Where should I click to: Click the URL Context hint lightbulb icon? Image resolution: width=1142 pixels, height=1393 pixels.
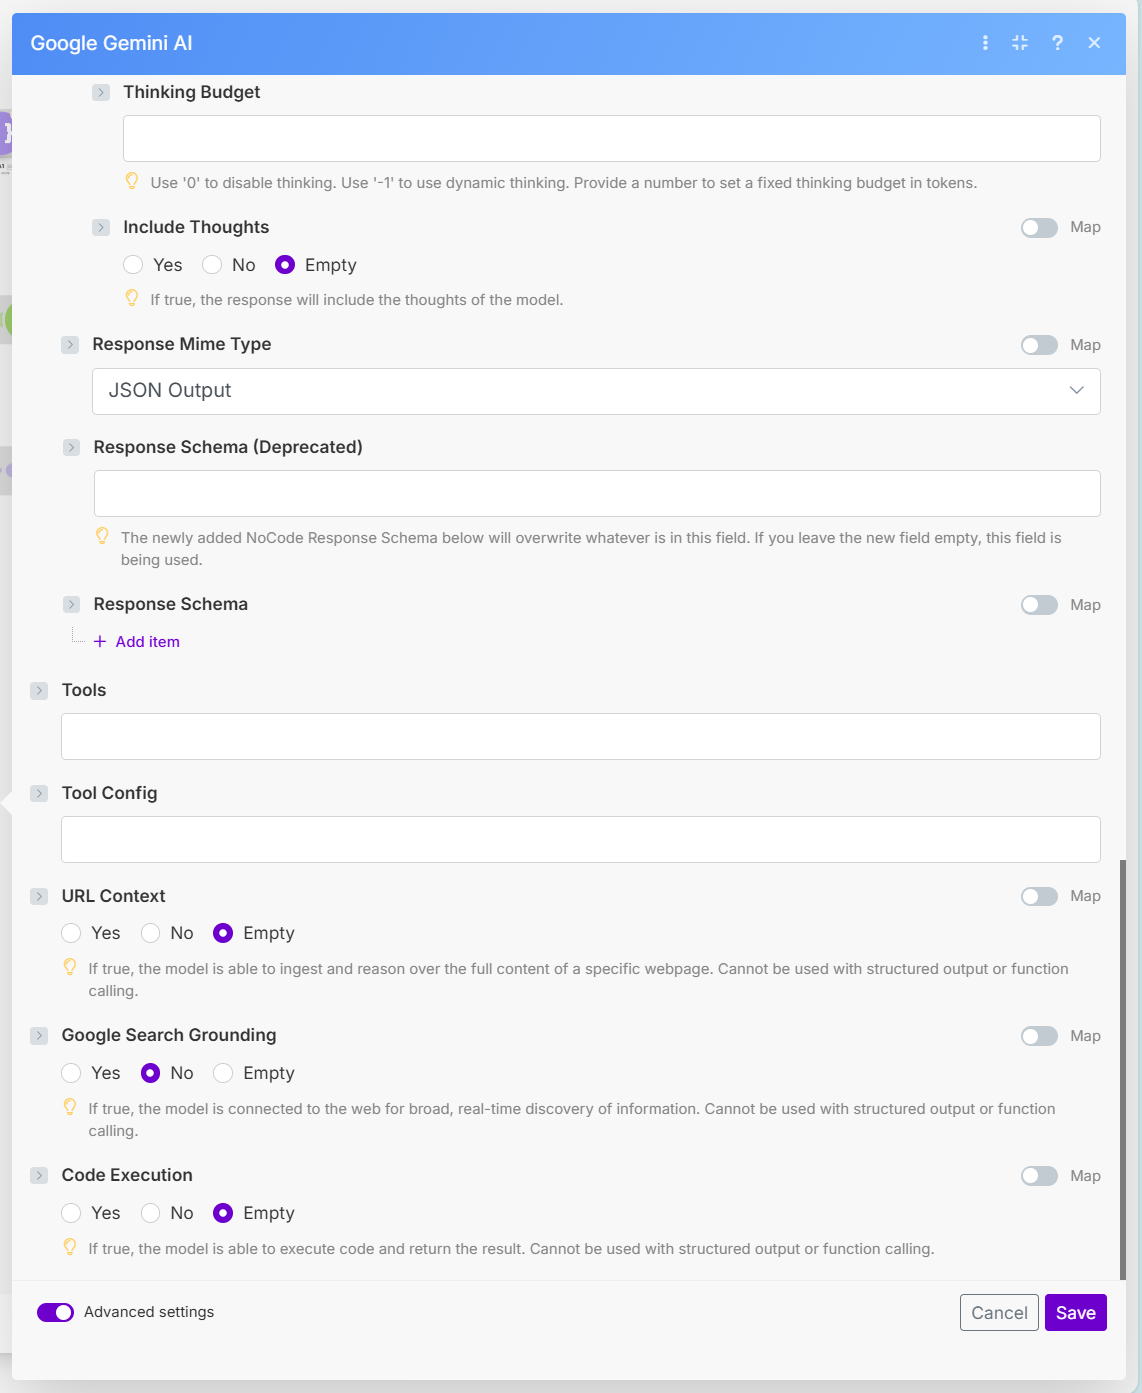(70, 967)
